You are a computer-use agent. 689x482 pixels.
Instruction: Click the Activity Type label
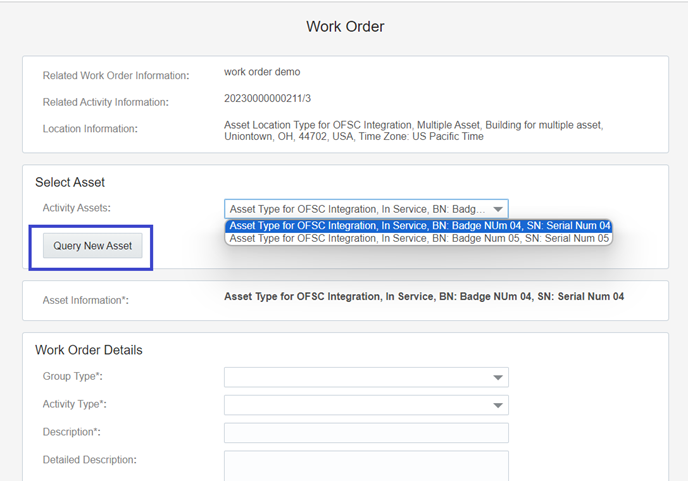pos(74,404)
